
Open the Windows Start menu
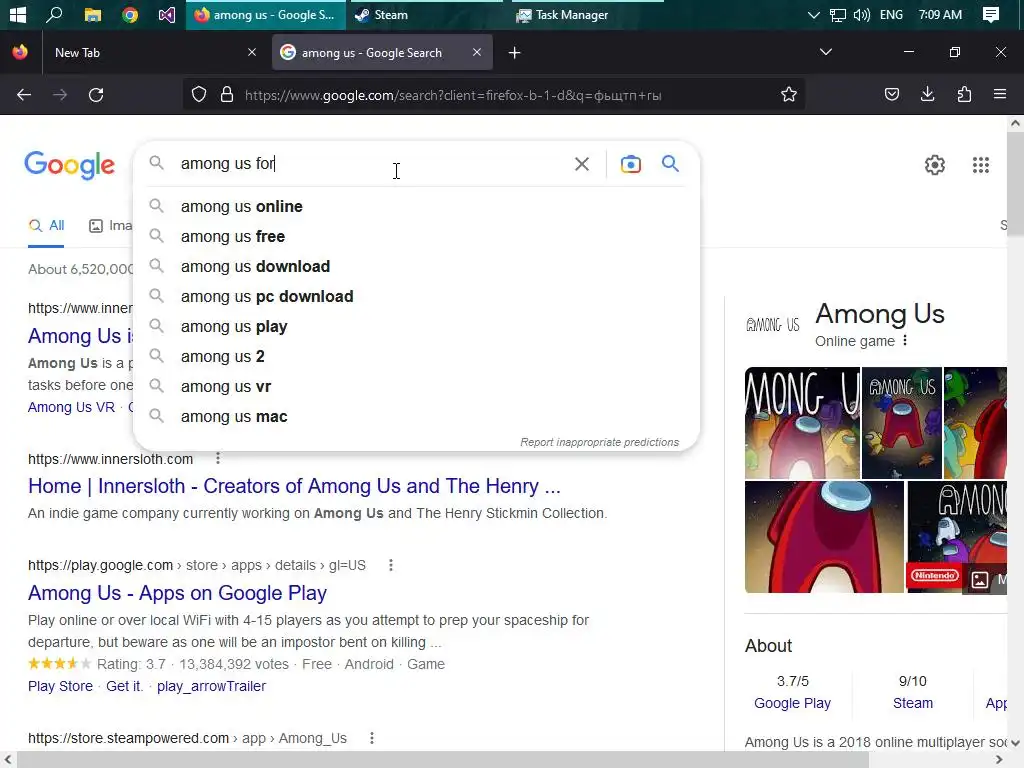pos(18,14)
